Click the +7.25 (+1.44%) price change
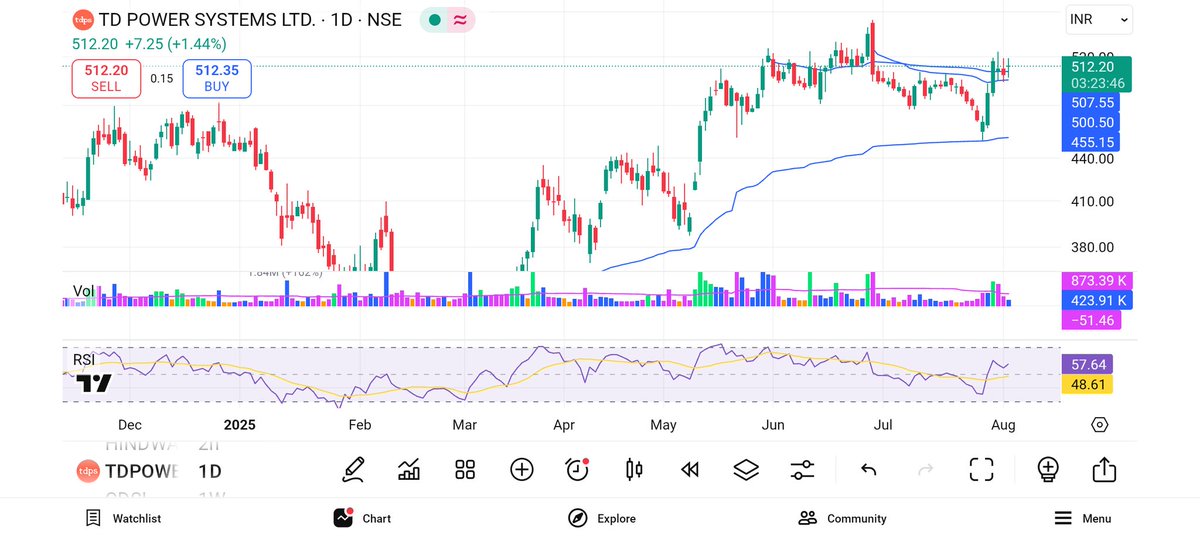 click(178, 44)
